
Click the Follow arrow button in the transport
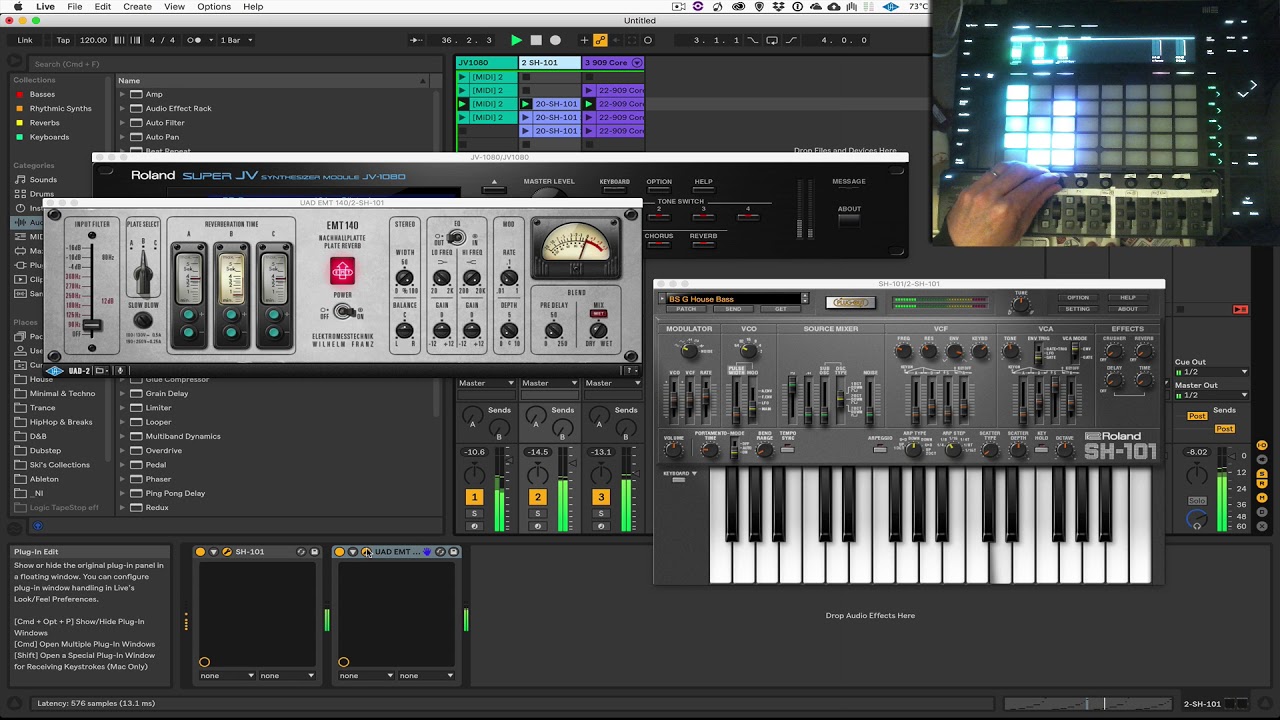(x=416, y=40)
